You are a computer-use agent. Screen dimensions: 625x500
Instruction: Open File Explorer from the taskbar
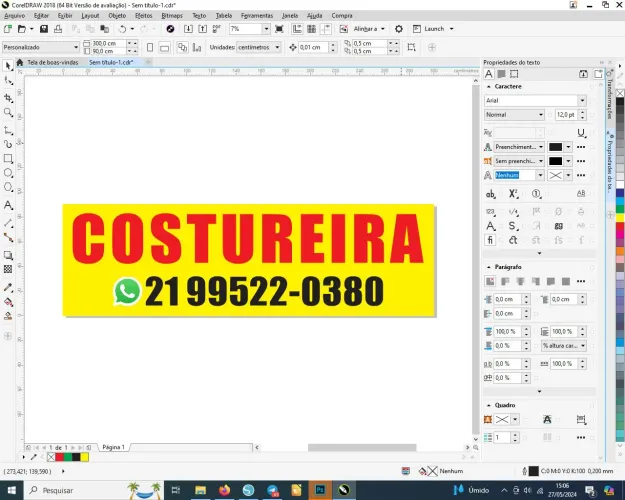tap(200, 490)
